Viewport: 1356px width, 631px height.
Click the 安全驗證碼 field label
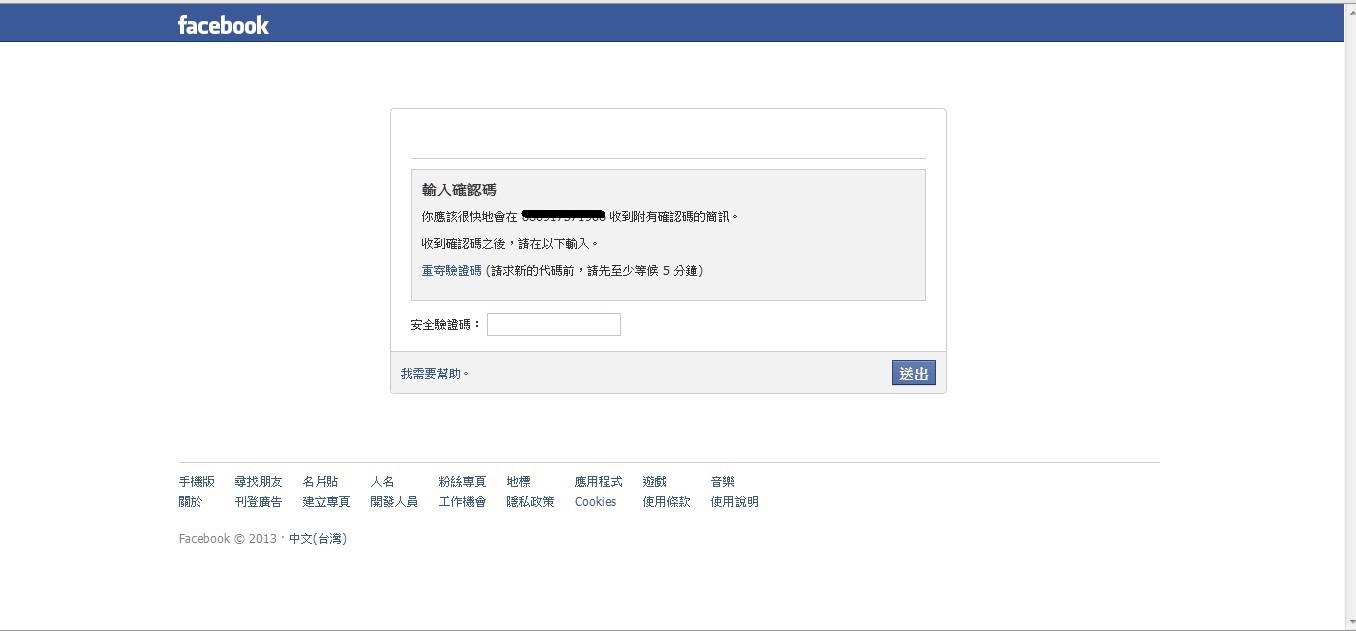(x=446, y=325)
